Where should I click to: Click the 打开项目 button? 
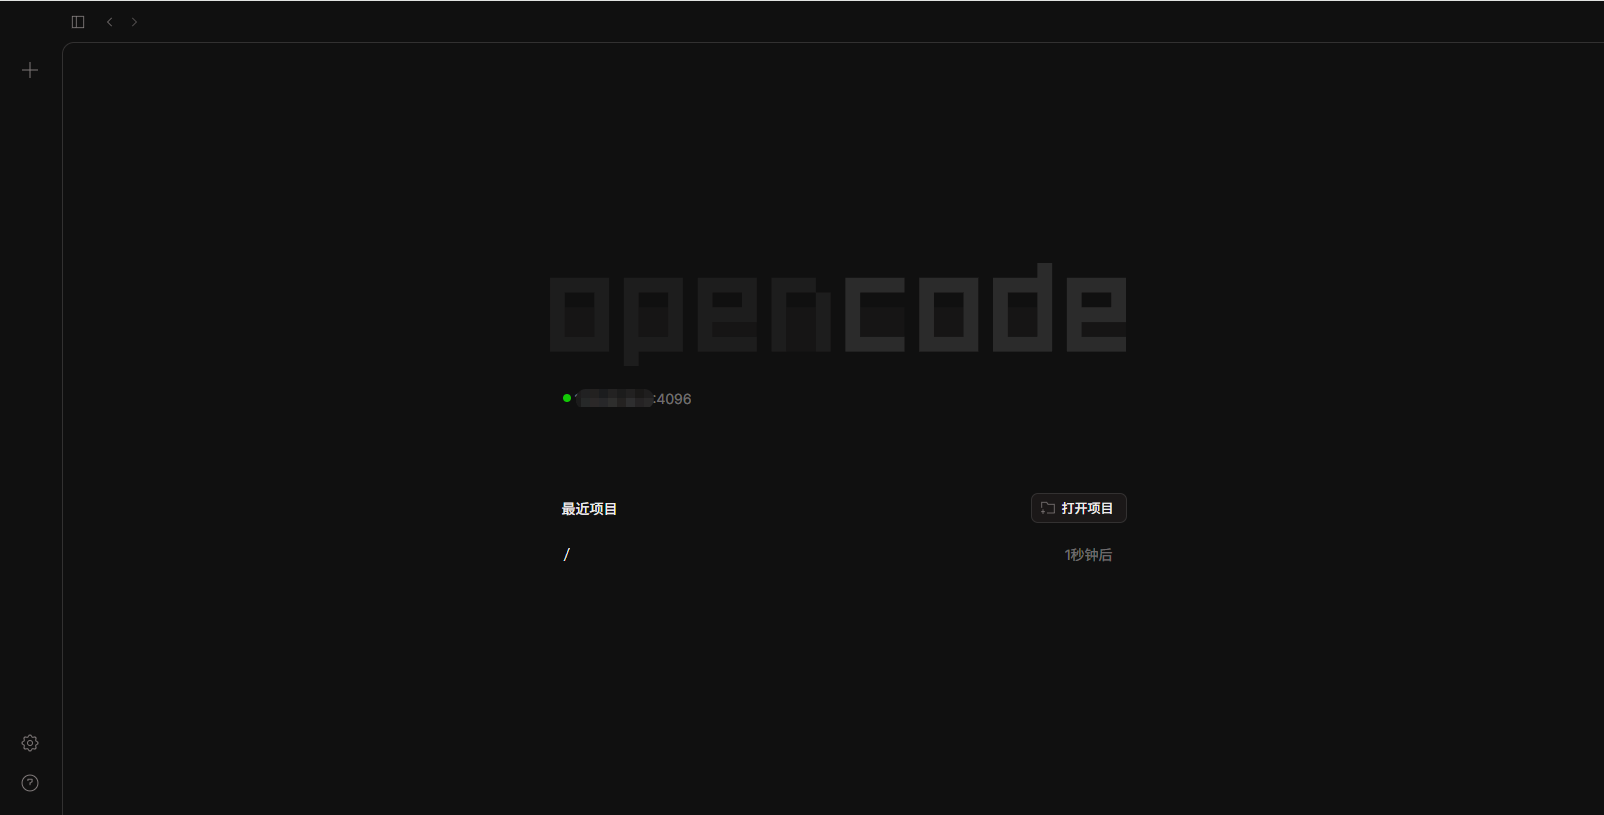tap(1078, 508)
